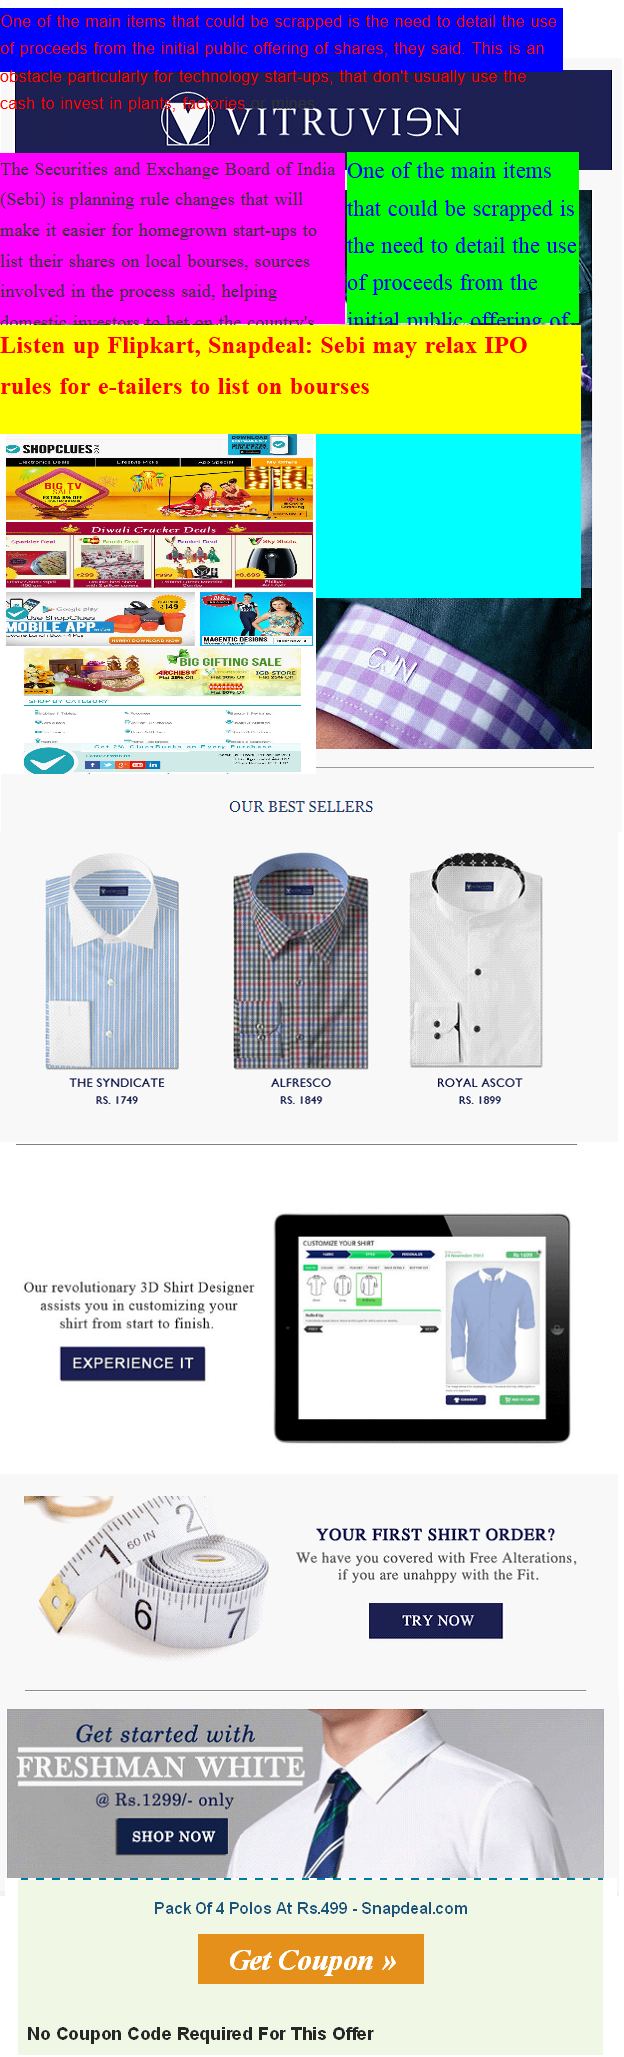Open The Syndicate striped shirt product
Viewport: 624px width, 2057px height.
pos(112,962)
